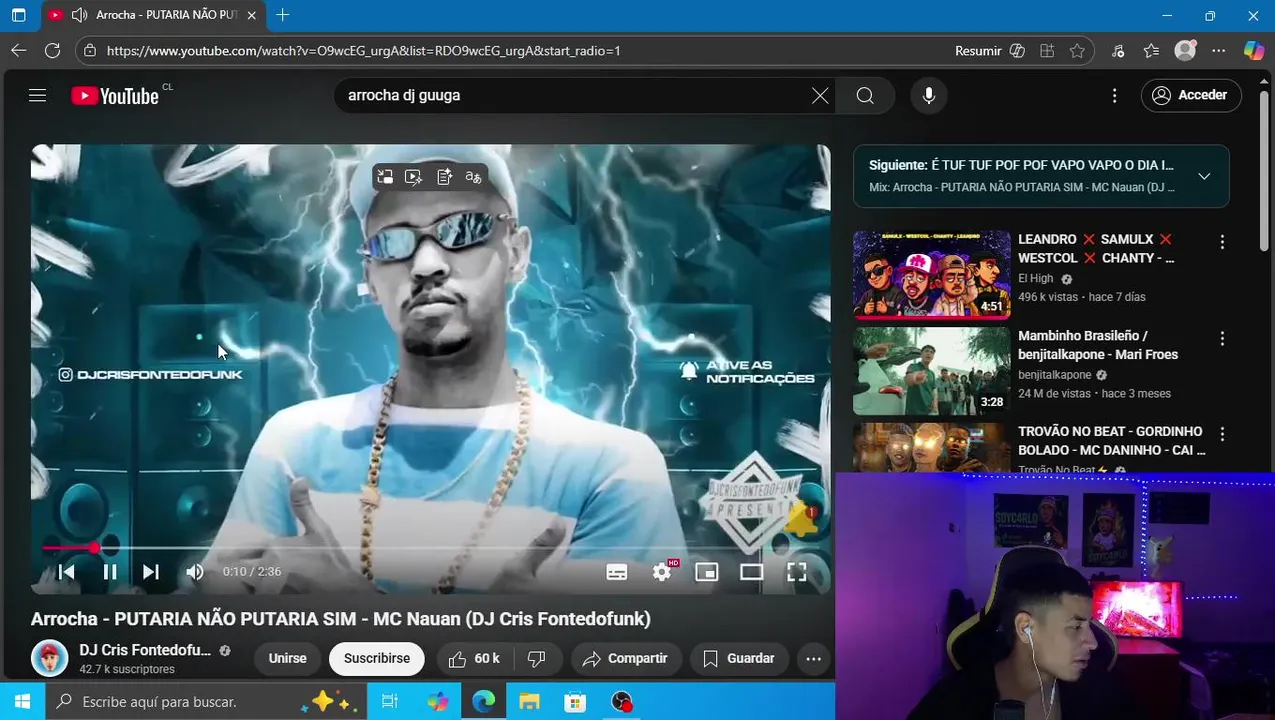Toggle theater mode on the player
1275x720 pixels.
pyautogui.click(x=751, y=572)
